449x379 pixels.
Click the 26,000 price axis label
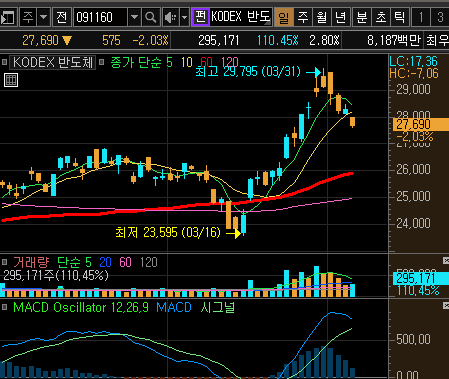tap(413, 170)
